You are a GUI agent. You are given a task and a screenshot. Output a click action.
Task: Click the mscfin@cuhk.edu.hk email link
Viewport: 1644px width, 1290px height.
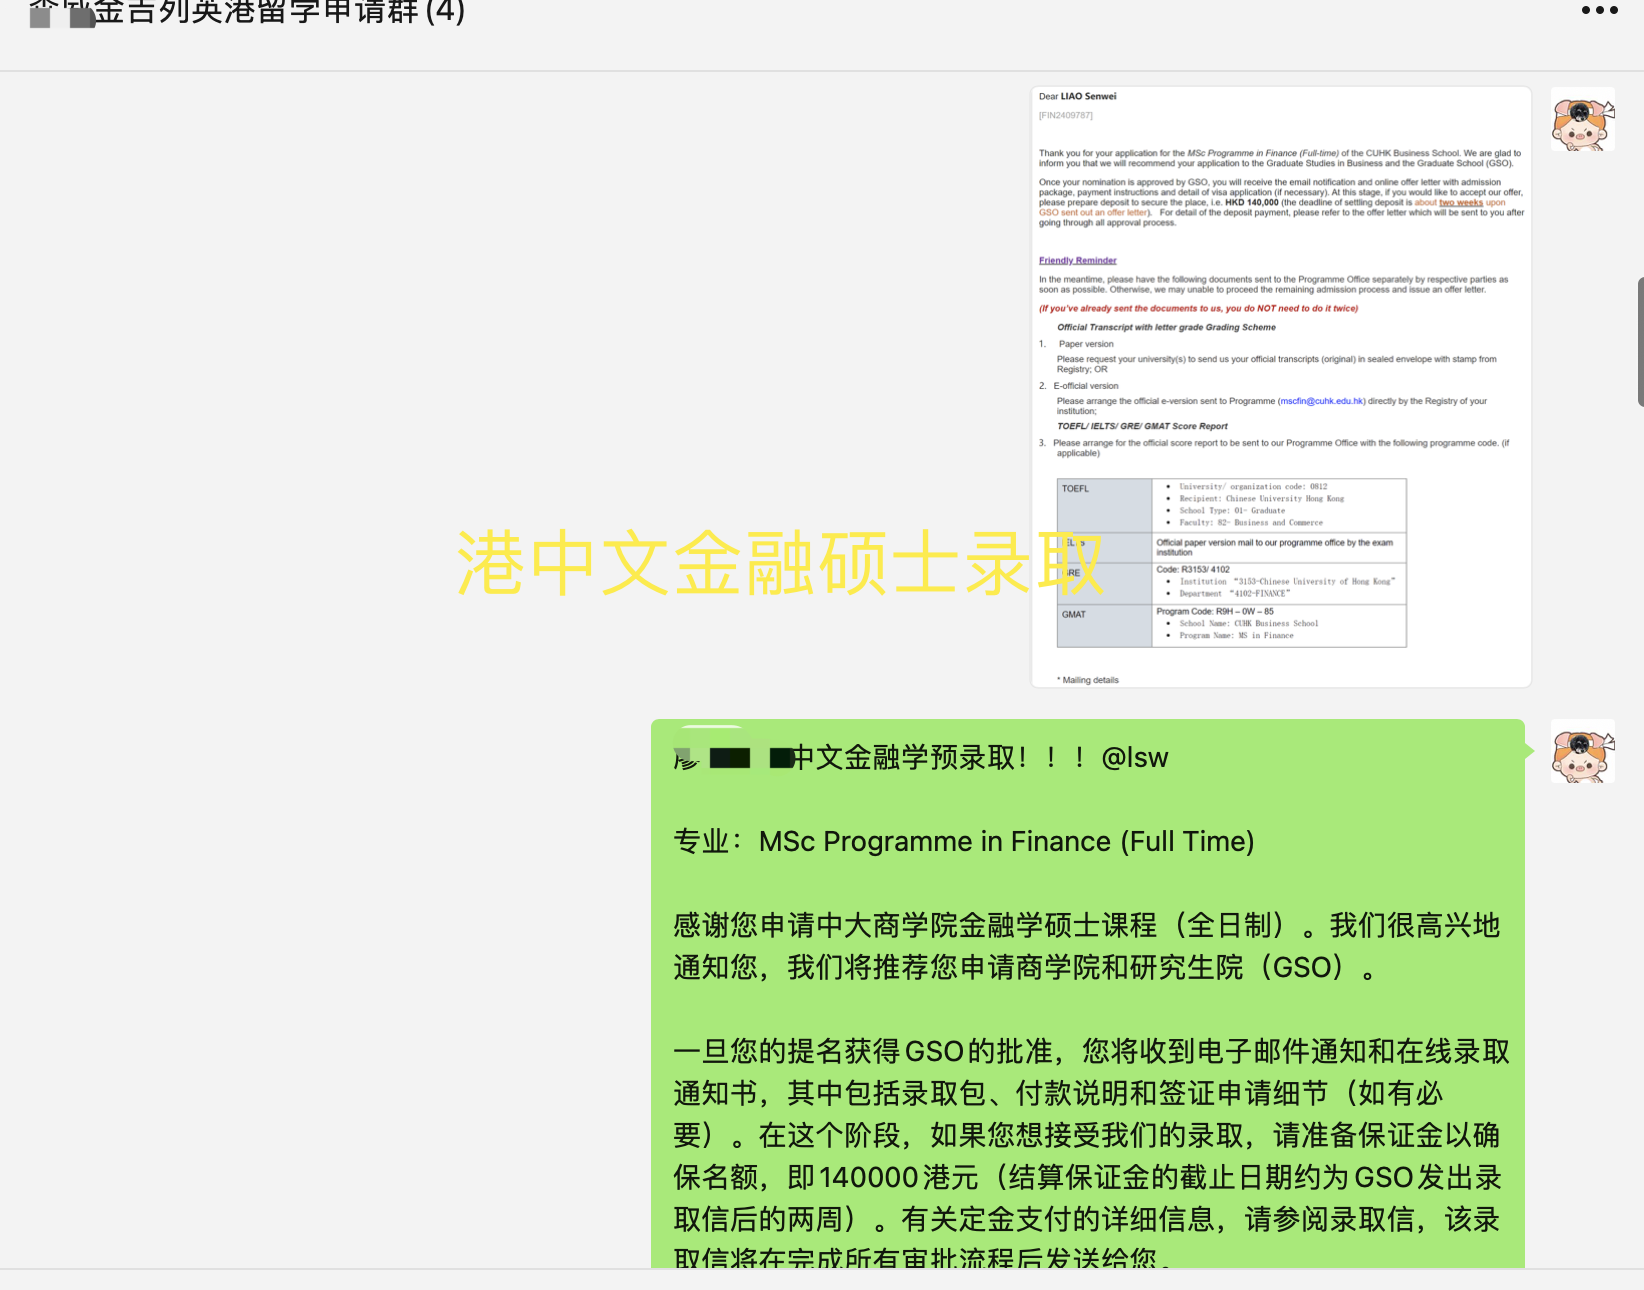tap(1321, 401)
